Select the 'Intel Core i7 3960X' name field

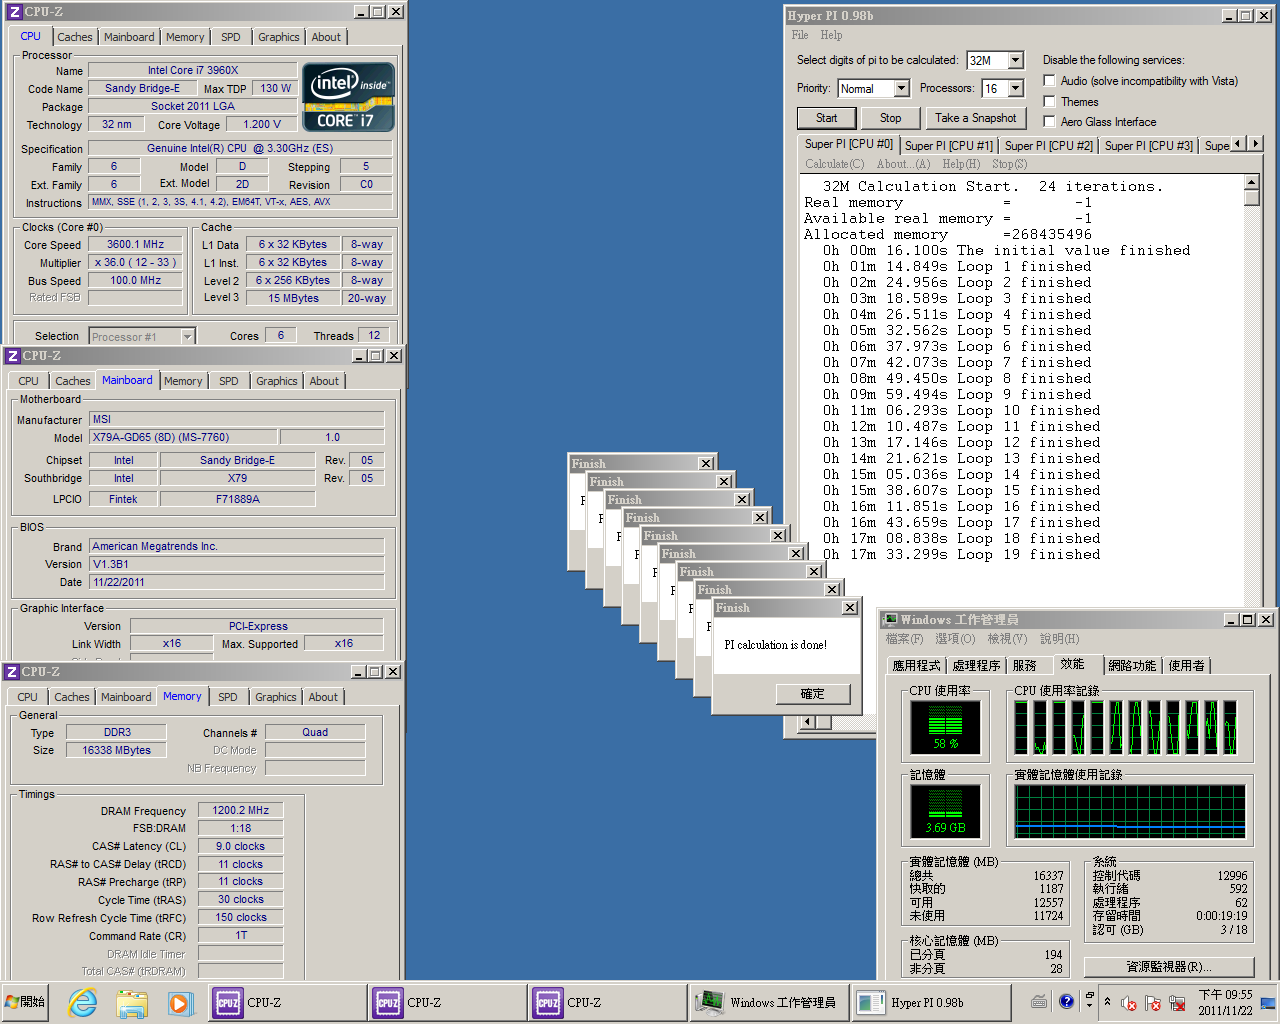click(x=192, y=71)
